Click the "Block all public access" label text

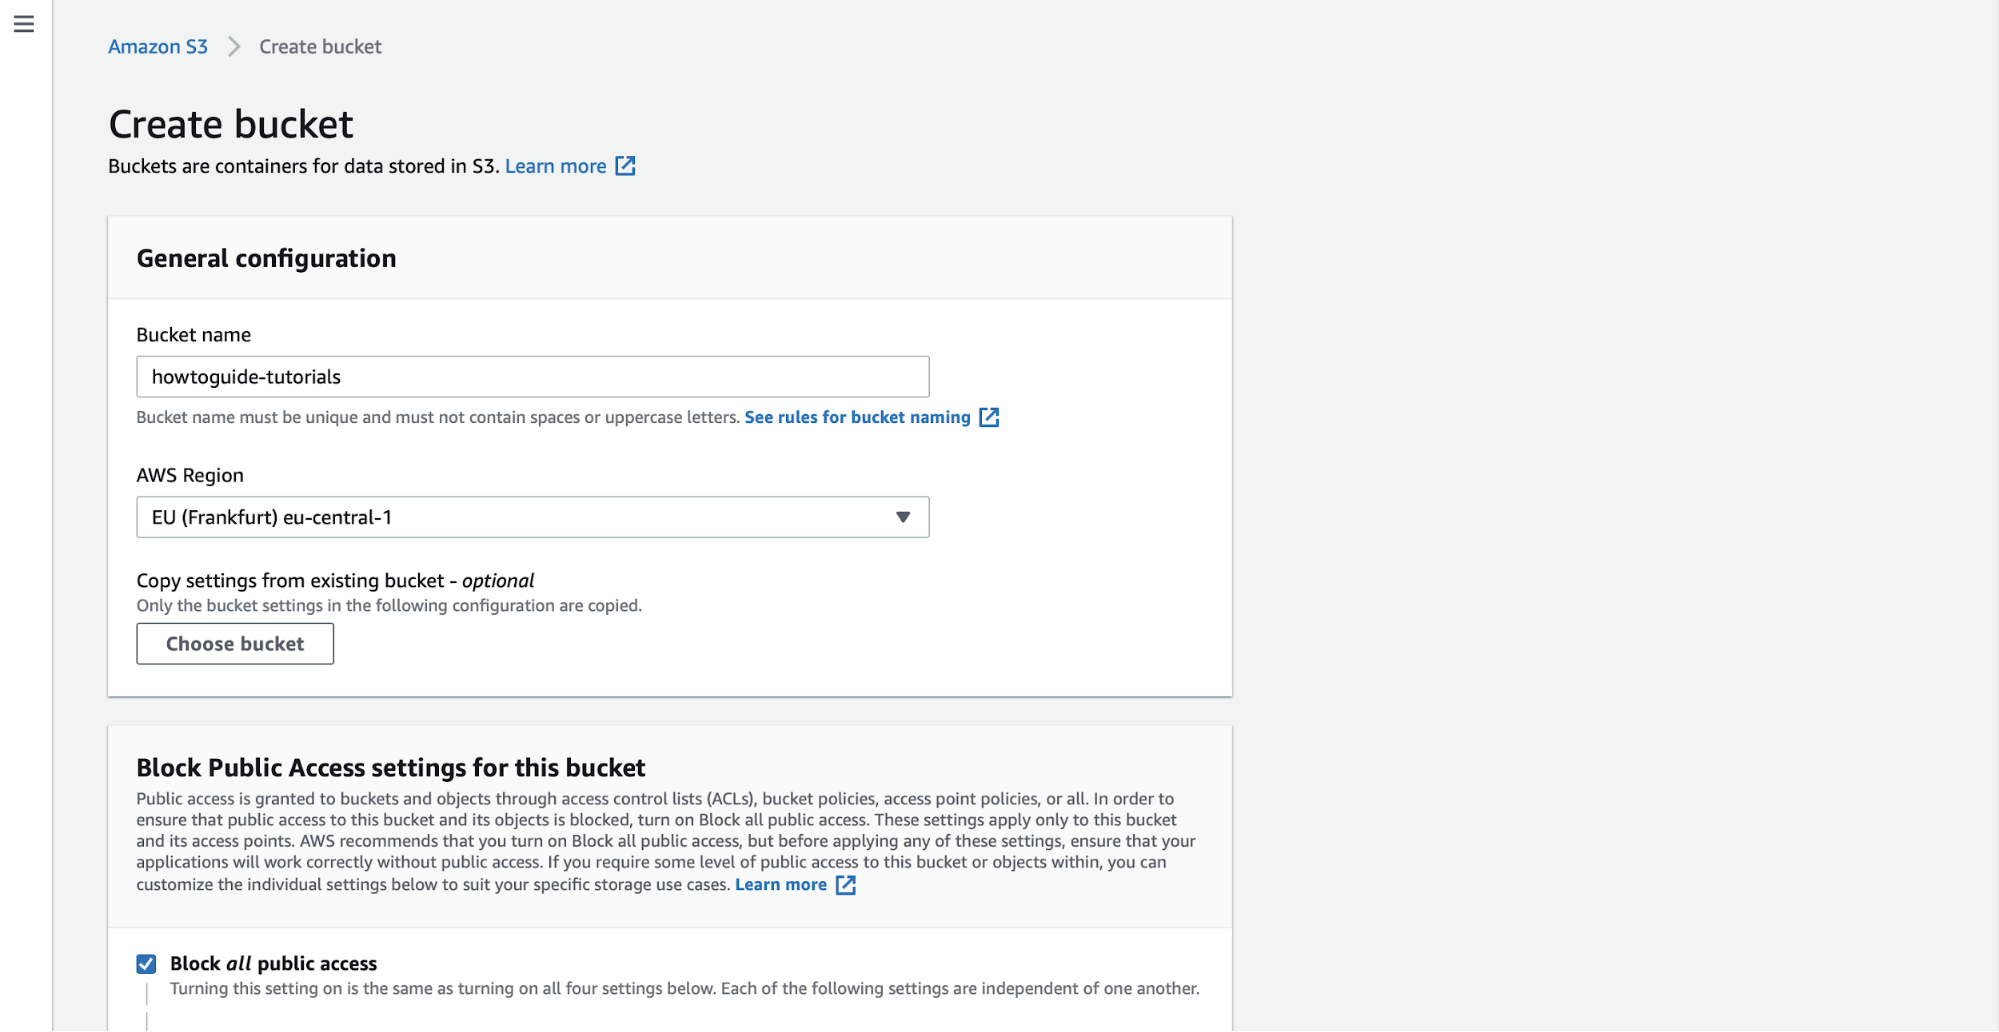tap(273, 964)
